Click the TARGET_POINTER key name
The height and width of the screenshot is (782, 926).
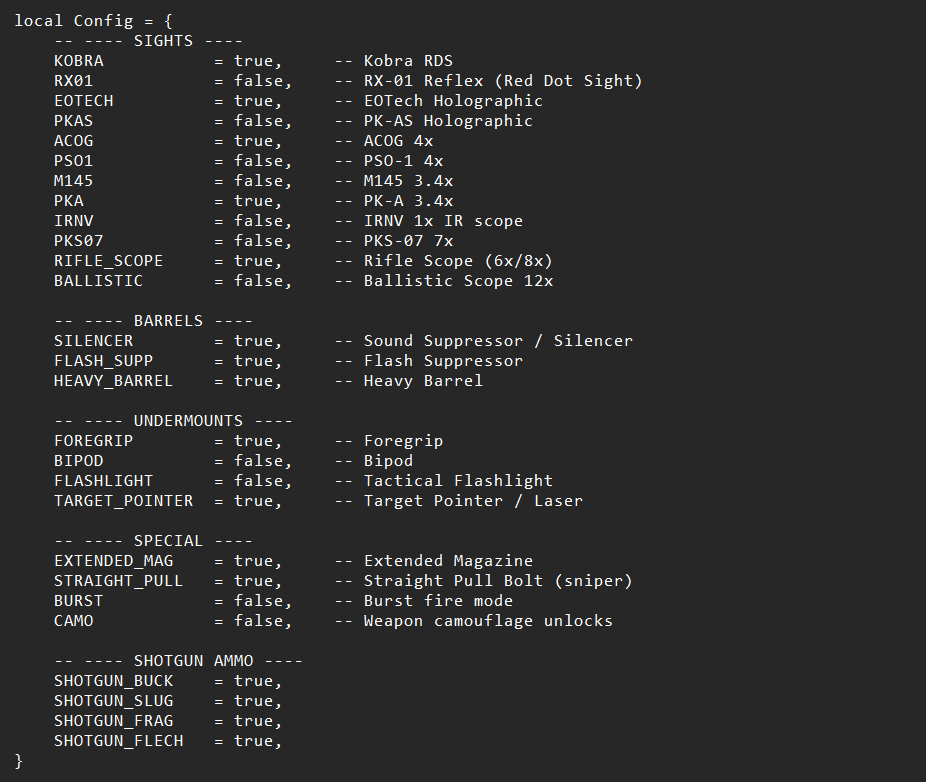pyautogui.click(x=123, y=501)
